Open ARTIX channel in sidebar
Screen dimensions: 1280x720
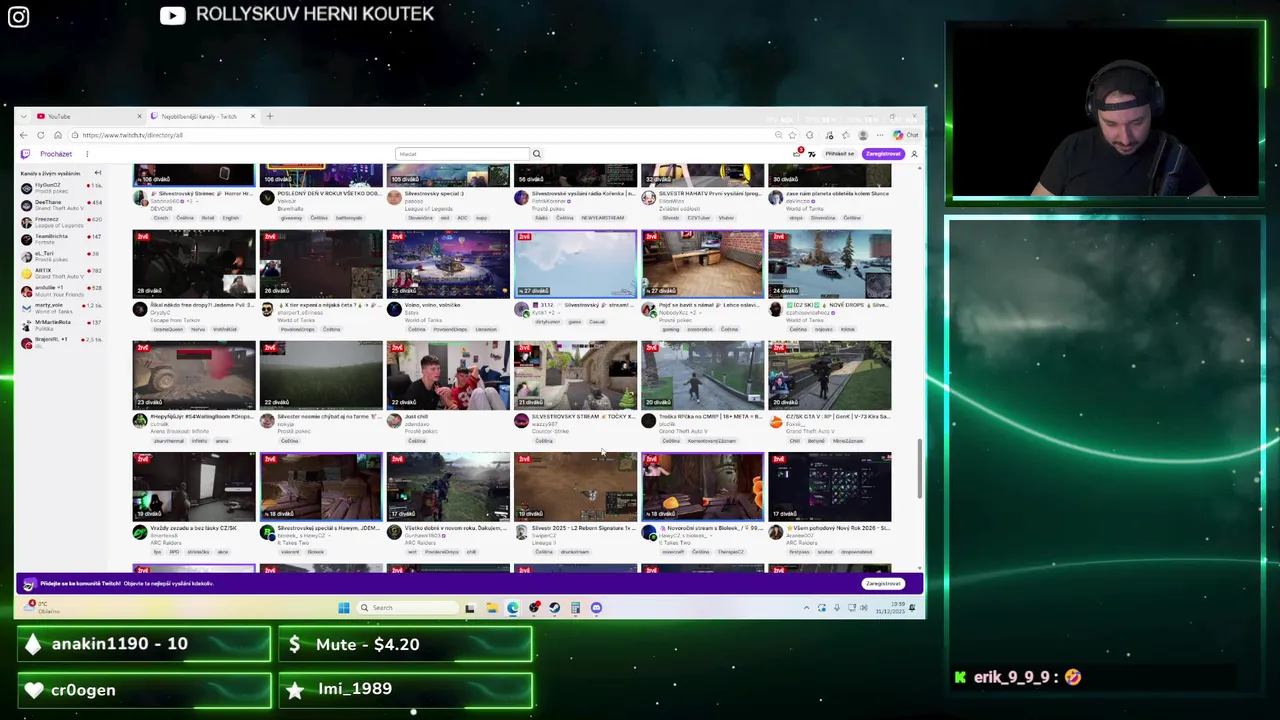61,272
